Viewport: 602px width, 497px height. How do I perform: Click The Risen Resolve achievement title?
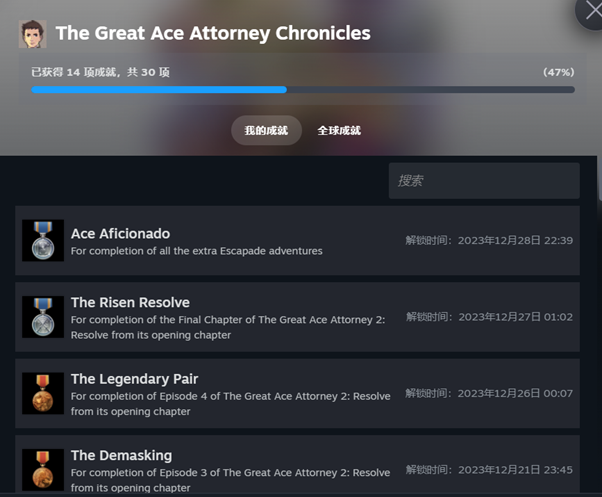click(130, 302)
